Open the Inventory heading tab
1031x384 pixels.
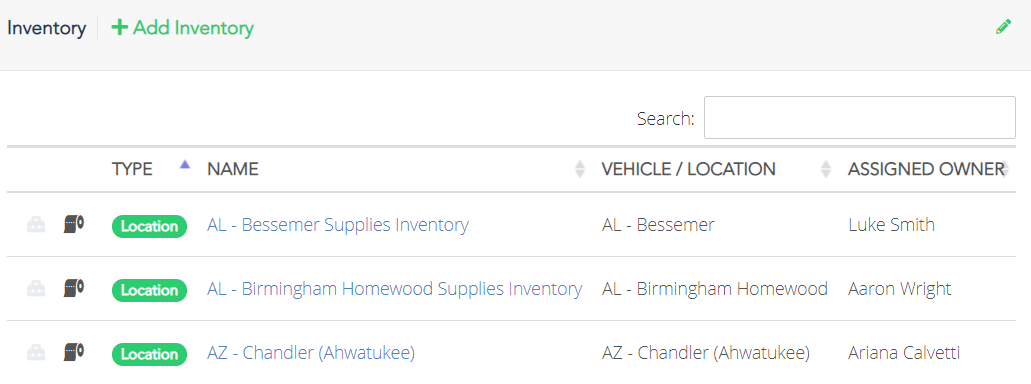pyautogui.click(x=47, y=28)
